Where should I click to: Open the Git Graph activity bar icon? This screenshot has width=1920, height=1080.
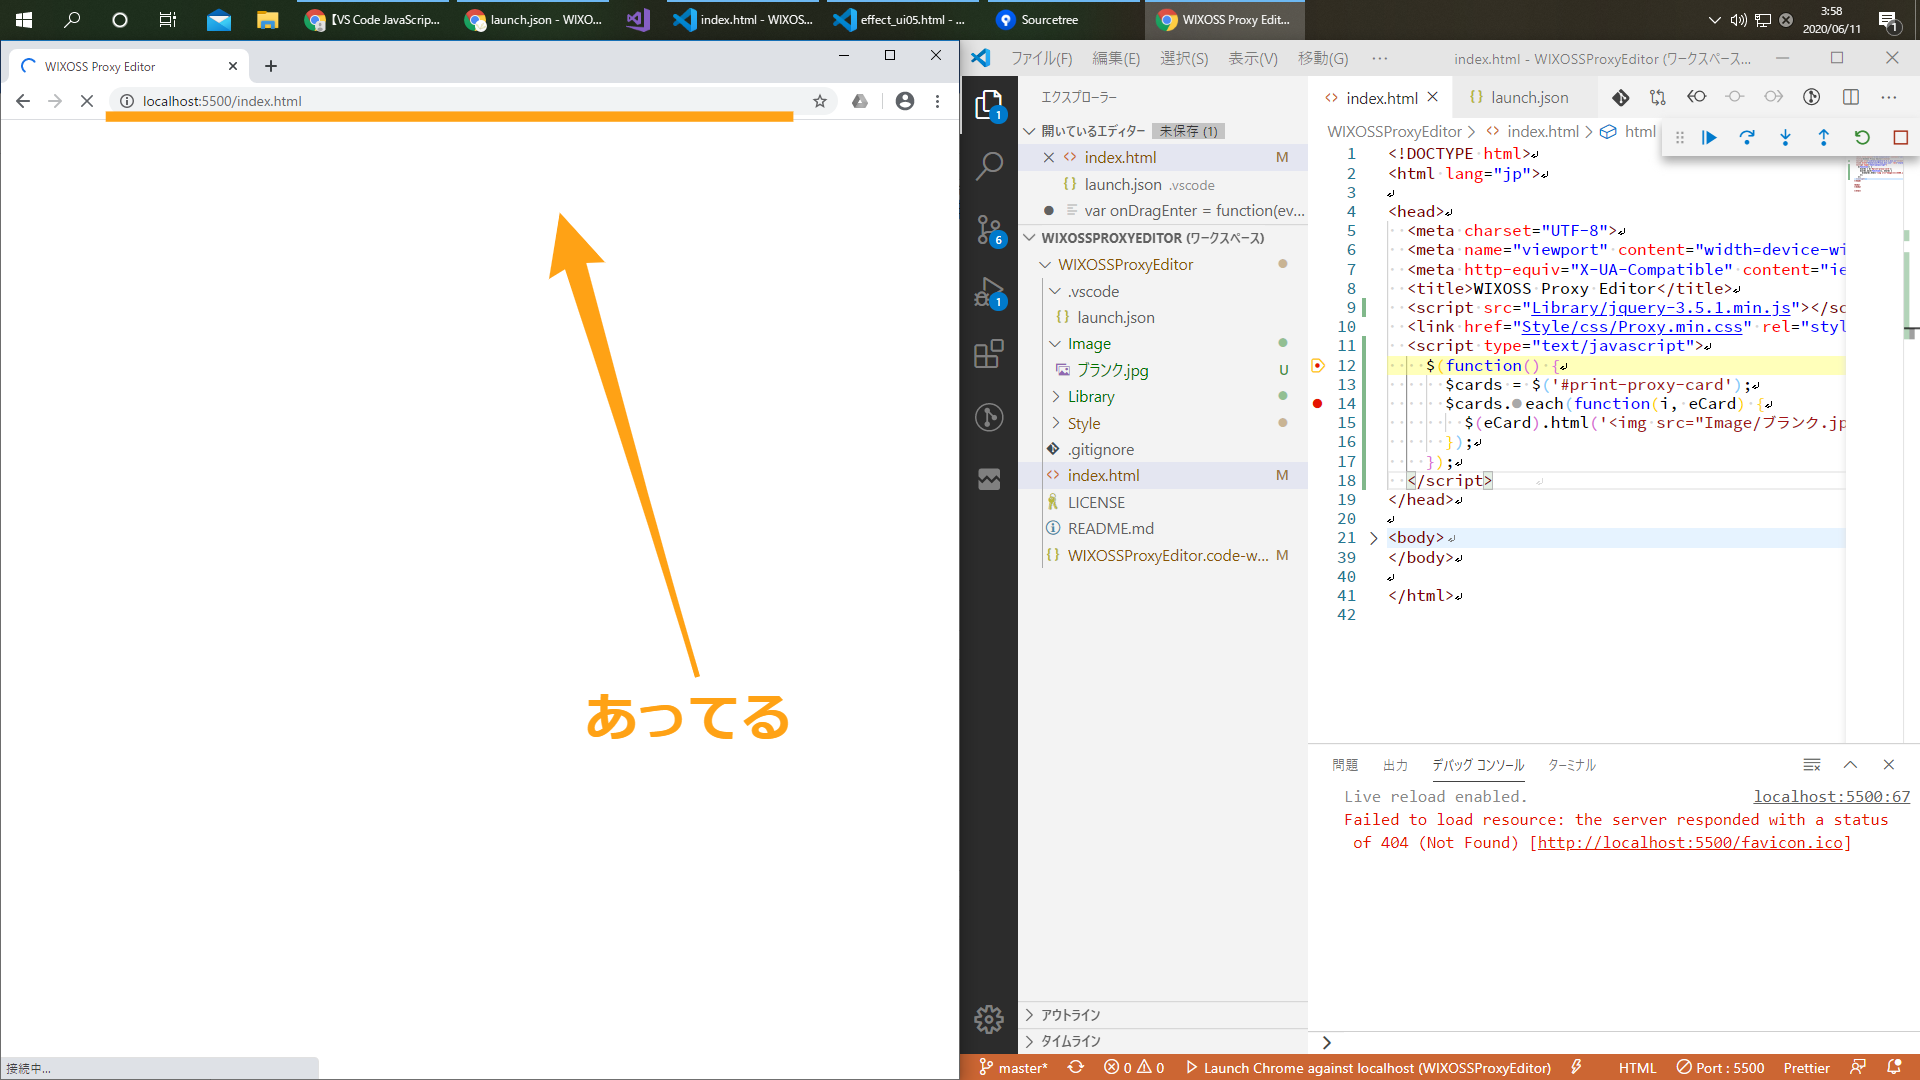989,417
